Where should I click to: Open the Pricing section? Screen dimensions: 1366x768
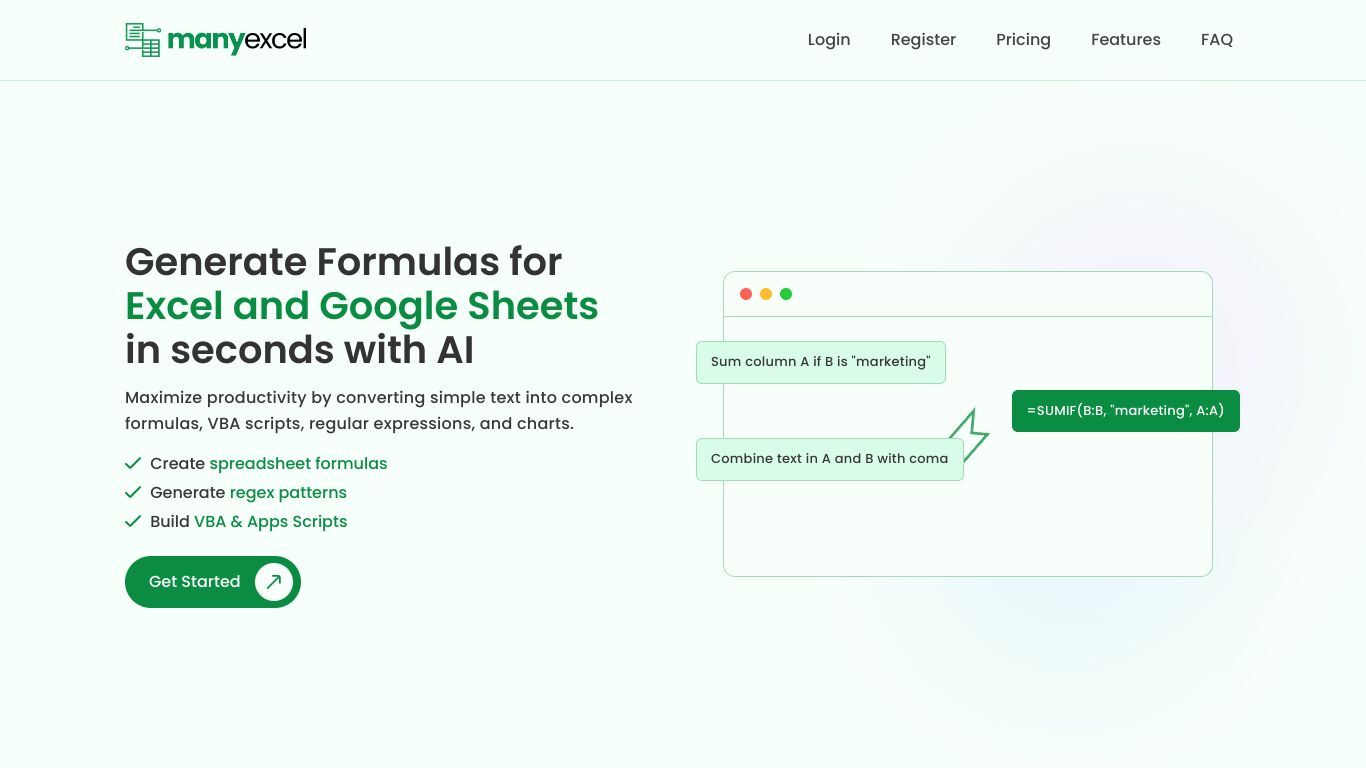click(x=1023, y=40)
